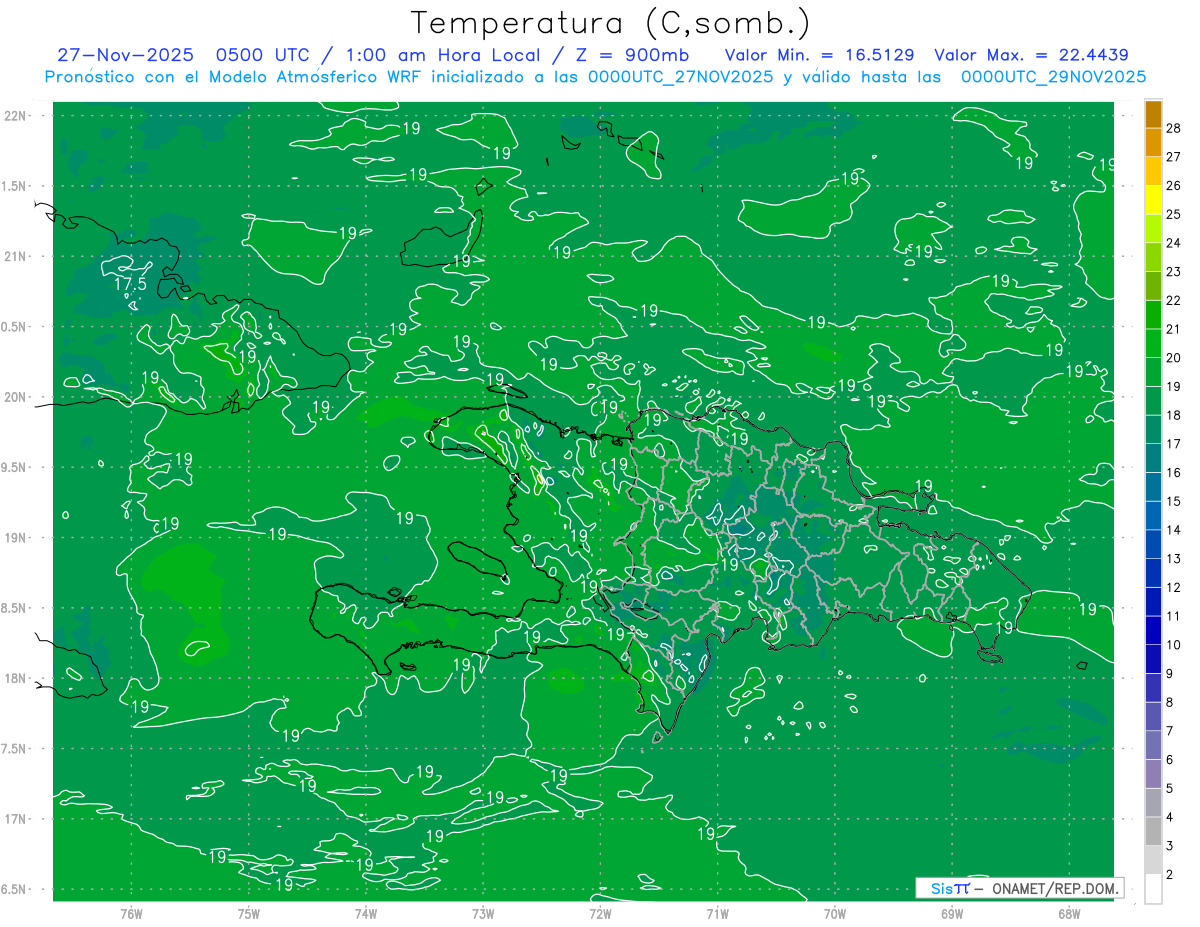Click the '19N' latitude label
Image resolution: width=1200 pixels, height=927 pixels.
(14, 538)
